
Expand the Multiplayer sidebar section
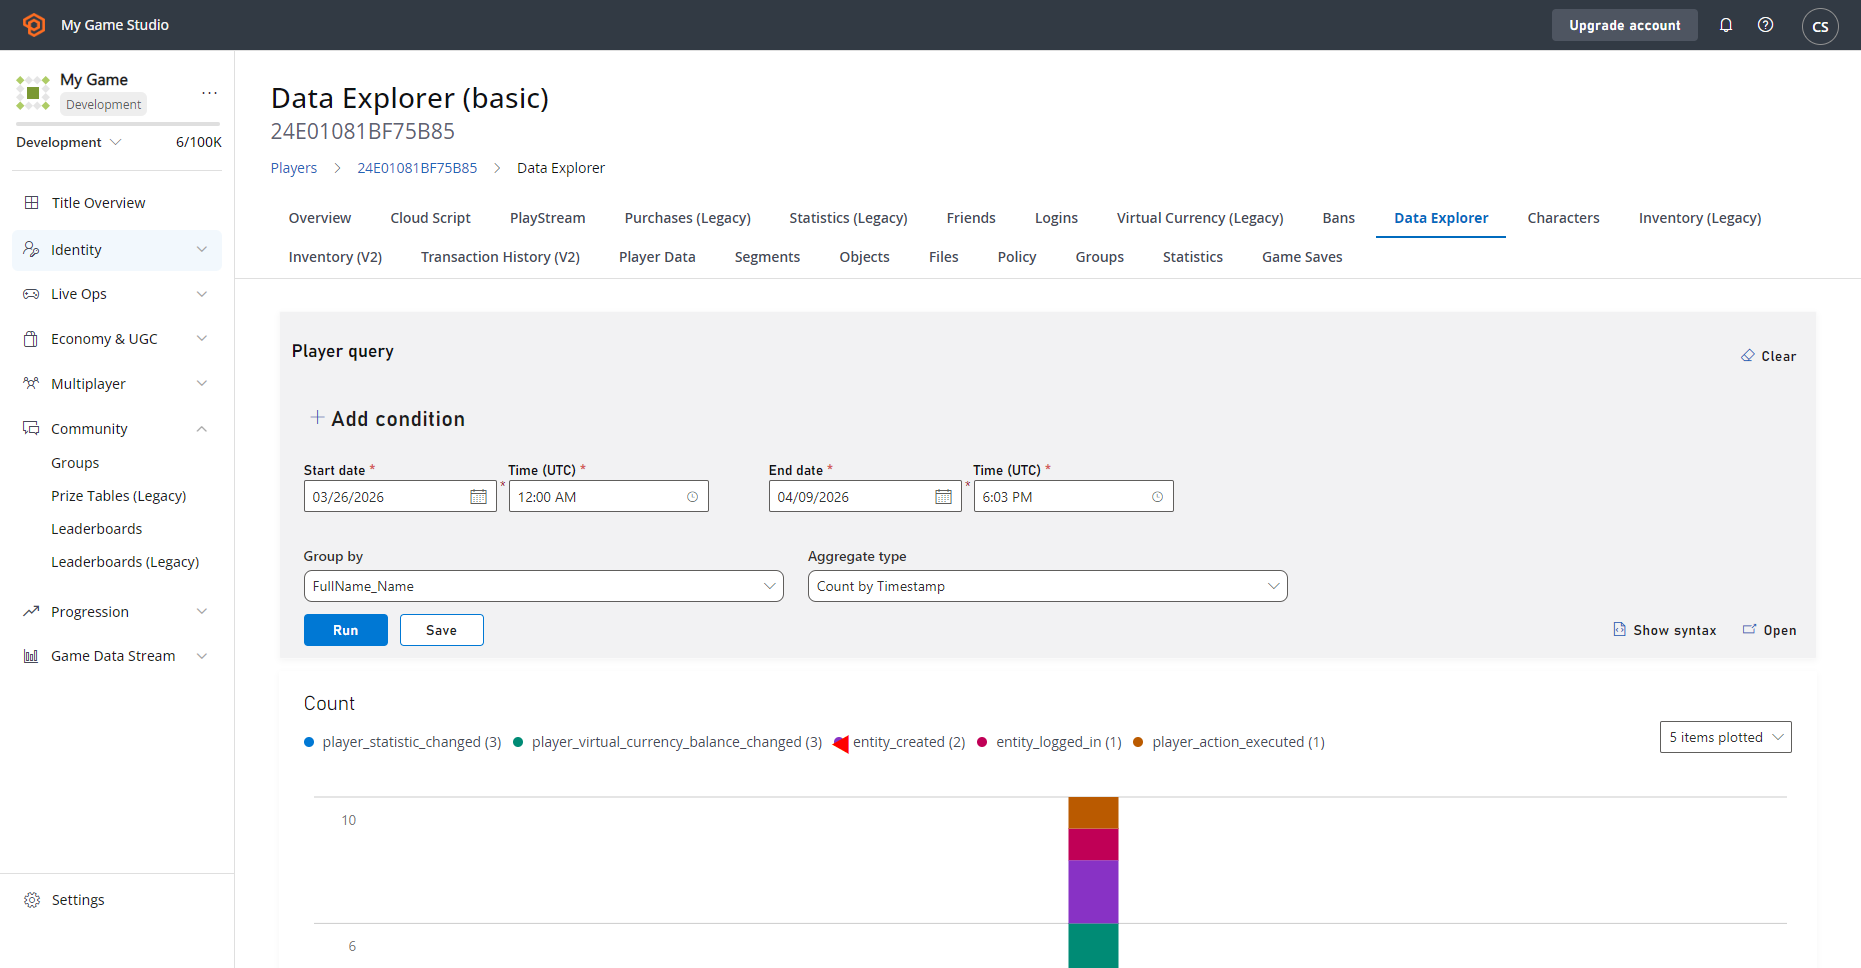(202, 383)
